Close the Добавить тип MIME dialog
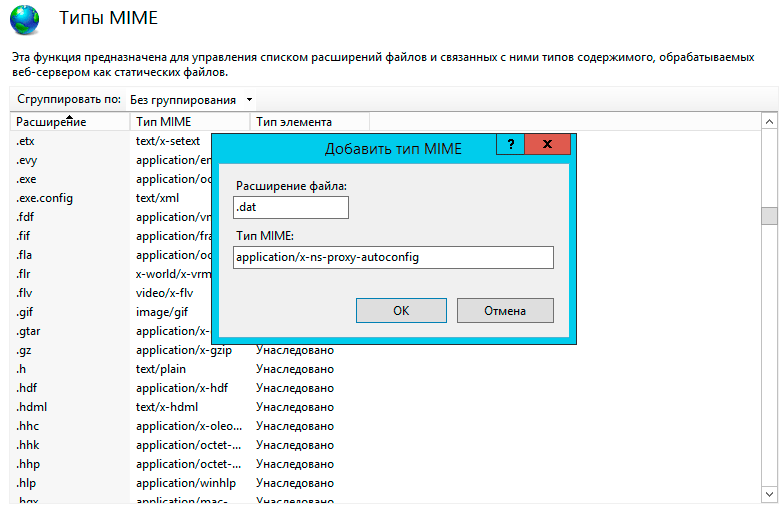782x507 pixels. (547, 145)
